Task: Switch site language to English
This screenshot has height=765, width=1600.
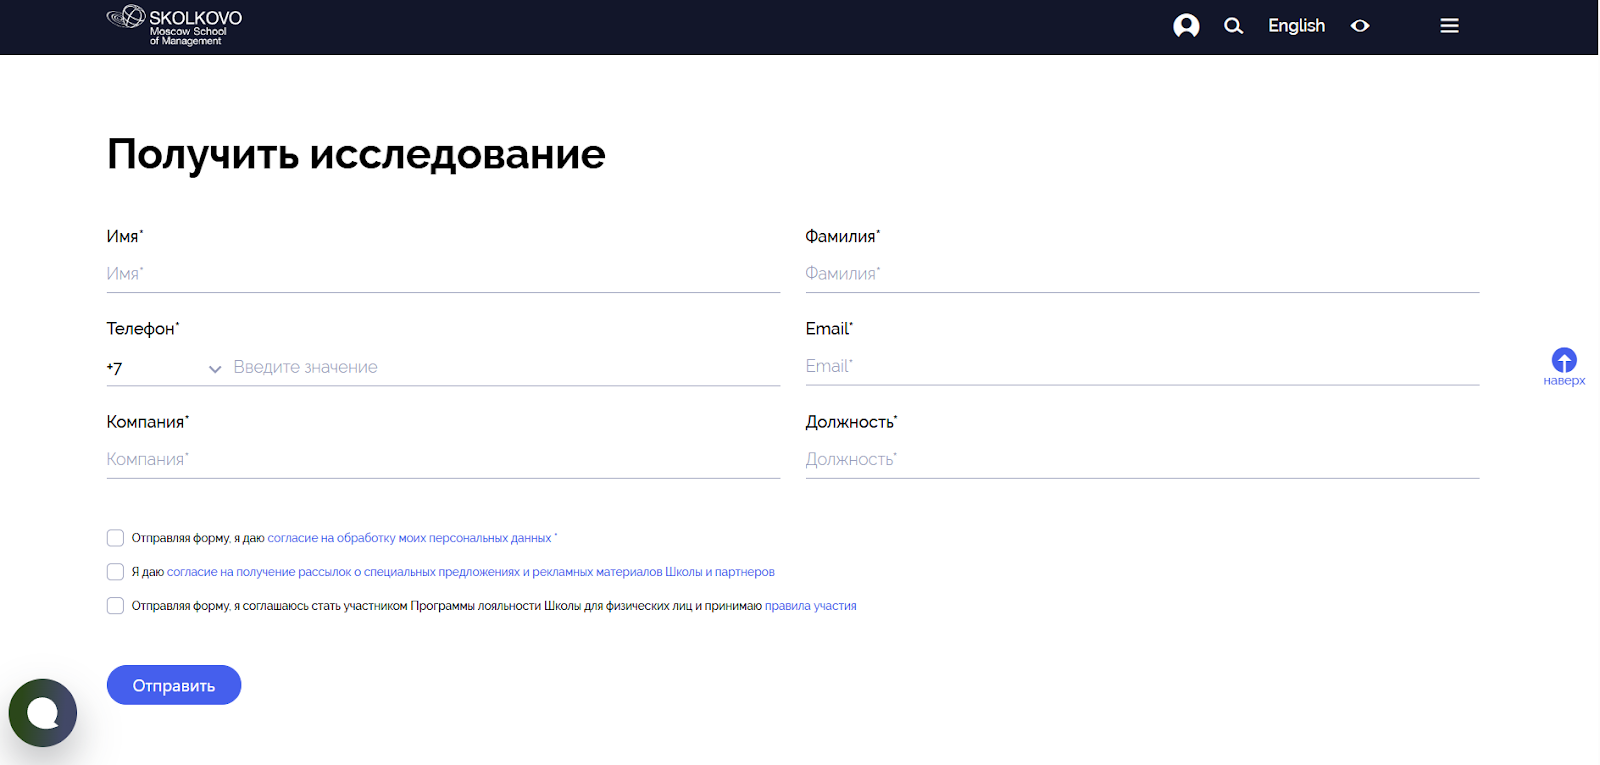Action: coord(1296,26)
